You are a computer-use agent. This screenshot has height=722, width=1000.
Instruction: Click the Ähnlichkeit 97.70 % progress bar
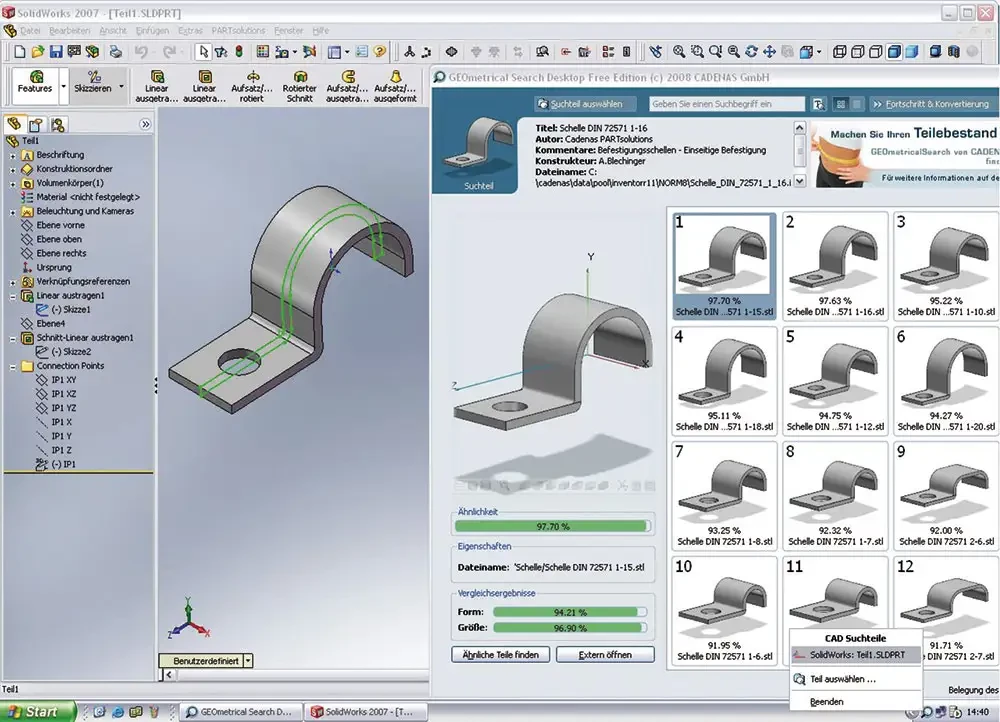[x=552, y=526]
